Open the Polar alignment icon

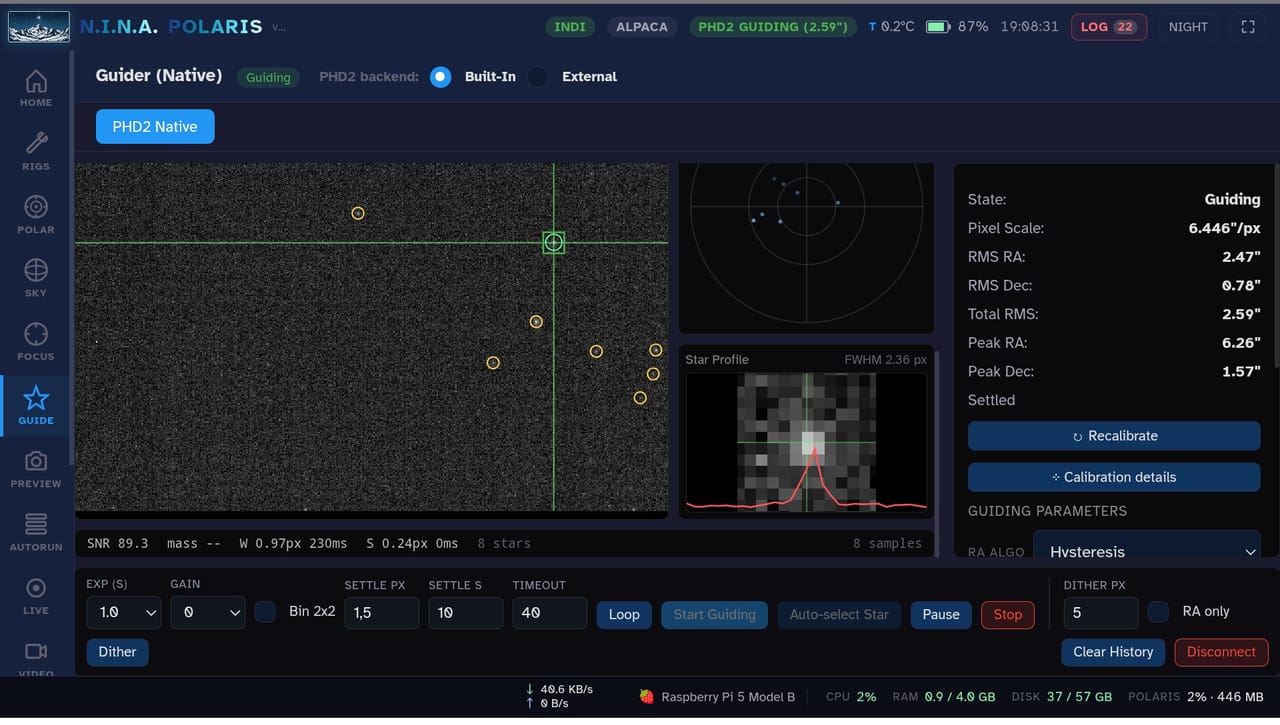pos(36,215)
